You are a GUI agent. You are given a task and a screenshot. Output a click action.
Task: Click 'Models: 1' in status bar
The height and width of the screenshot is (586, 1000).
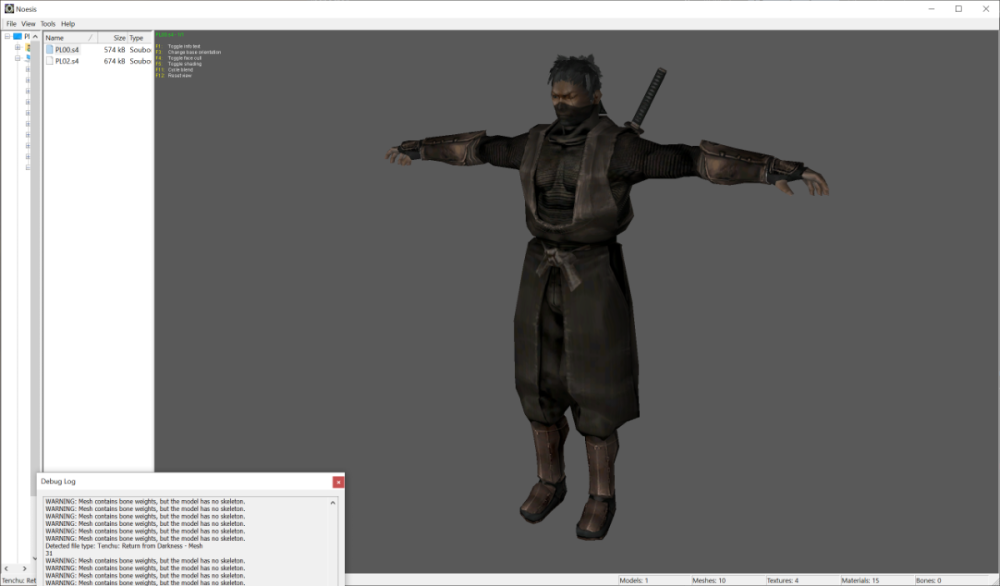point(633,580)
